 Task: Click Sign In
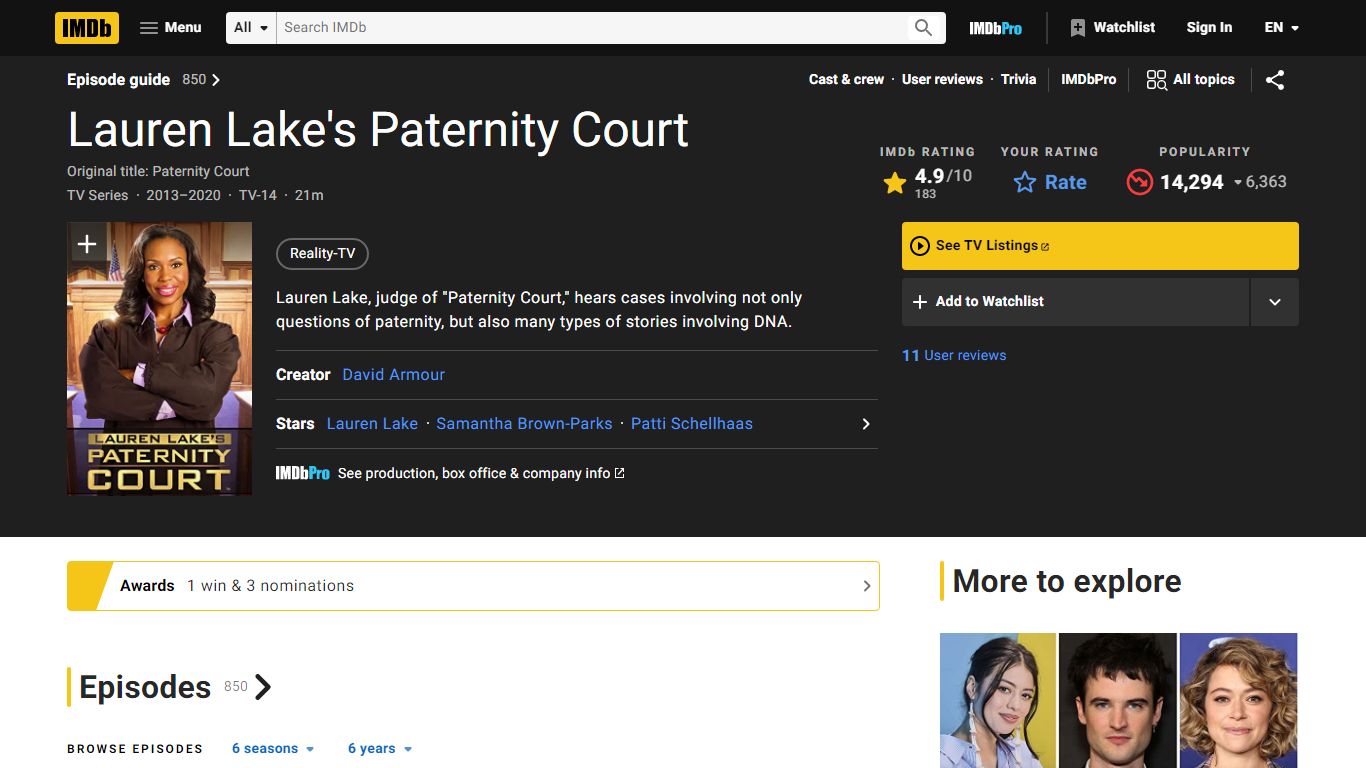1209,28
